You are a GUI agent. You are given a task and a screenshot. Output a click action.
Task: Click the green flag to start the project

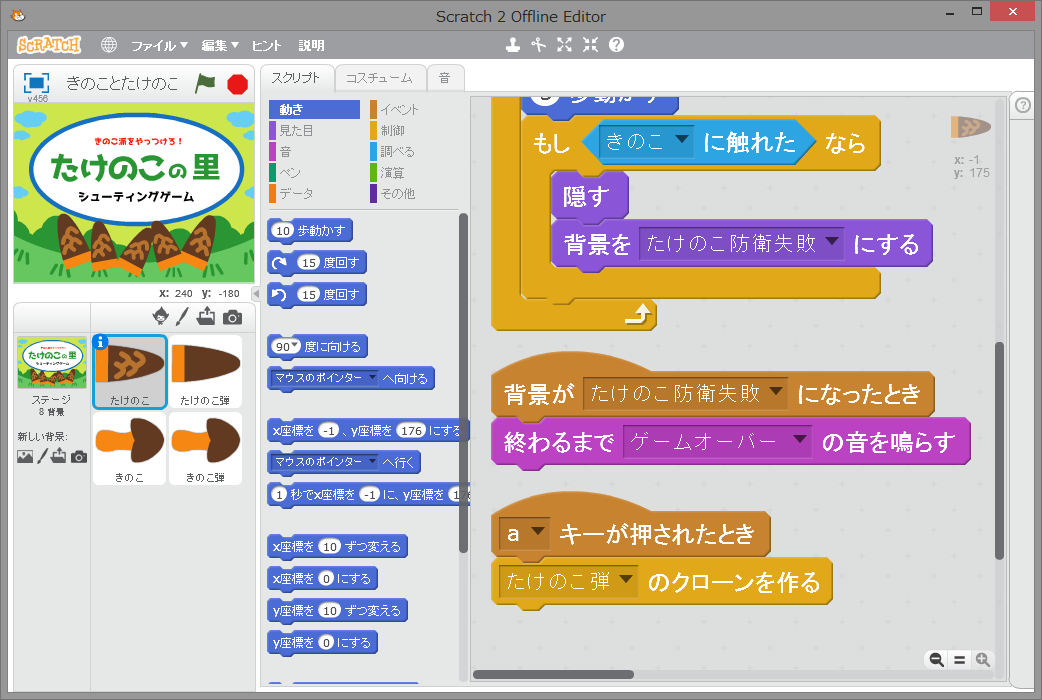pos(205,84)
